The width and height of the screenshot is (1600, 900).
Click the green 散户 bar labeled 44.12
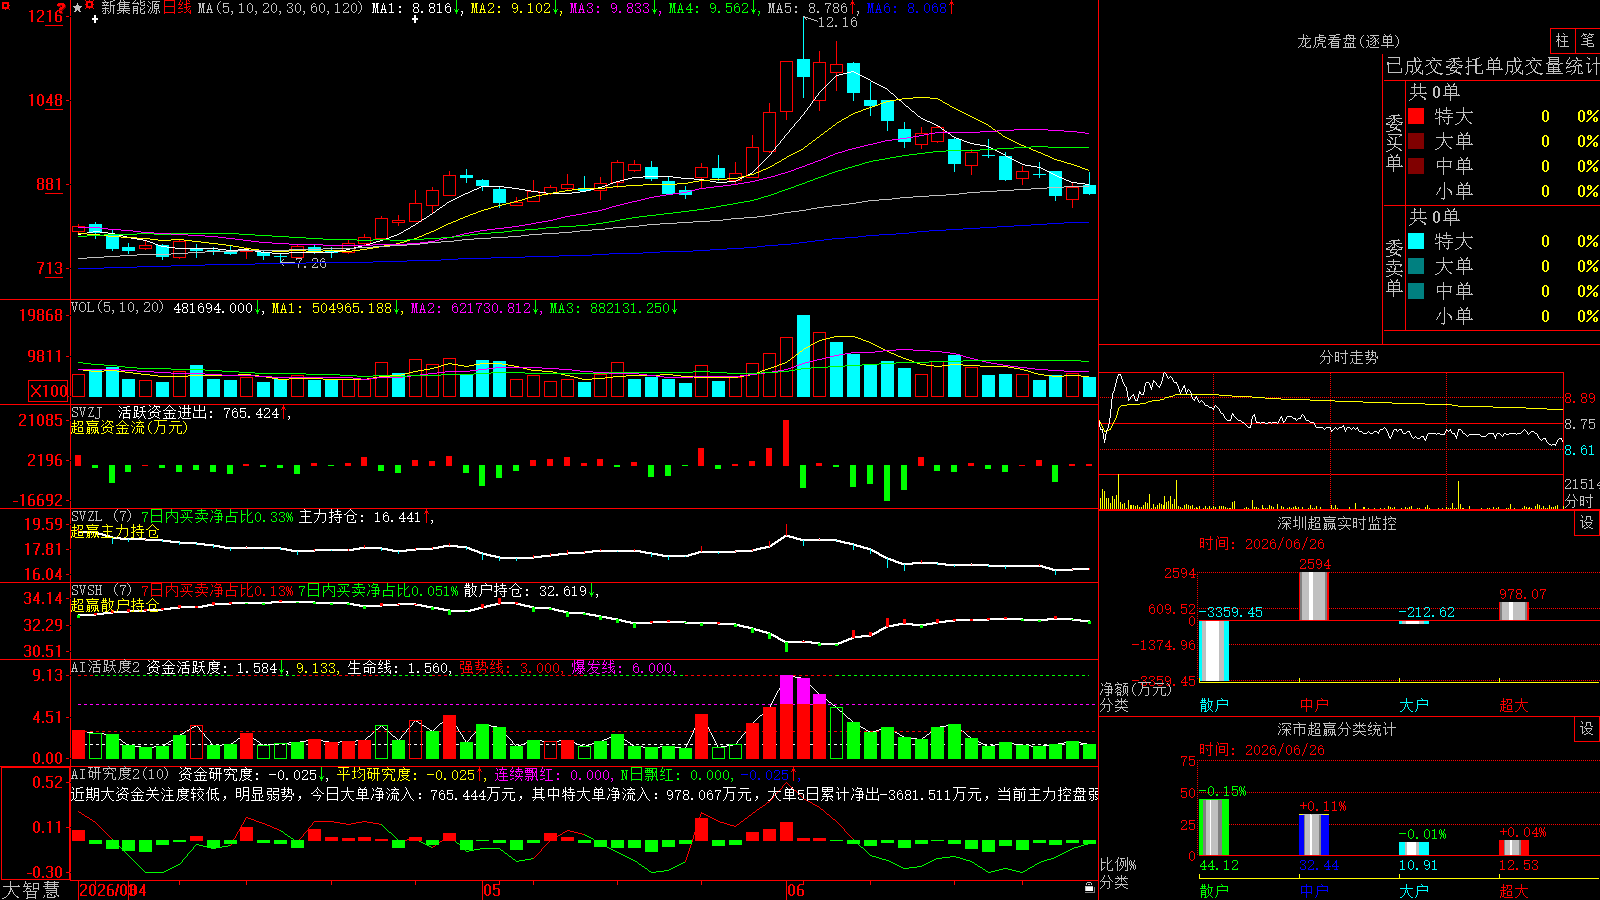(x=1213, y=827)
